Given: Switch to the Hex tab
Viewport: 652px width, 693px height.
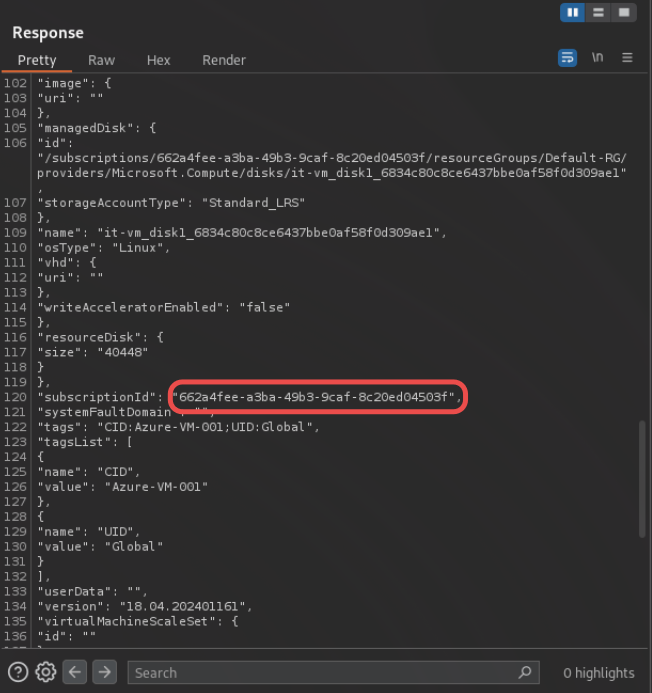Looking at the screenshot, I should (158, 60).
